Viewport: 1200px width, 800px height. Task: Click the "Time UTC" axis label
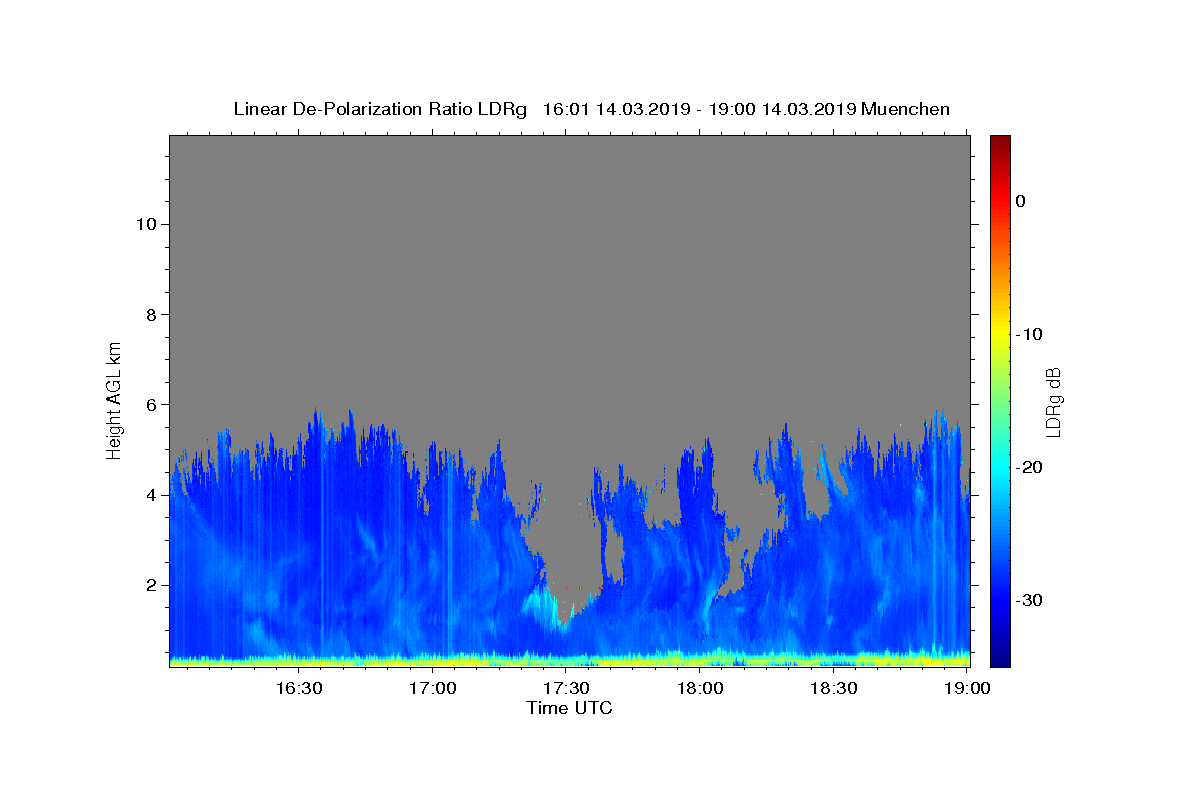pyautogui.click(x=569, y=708)
